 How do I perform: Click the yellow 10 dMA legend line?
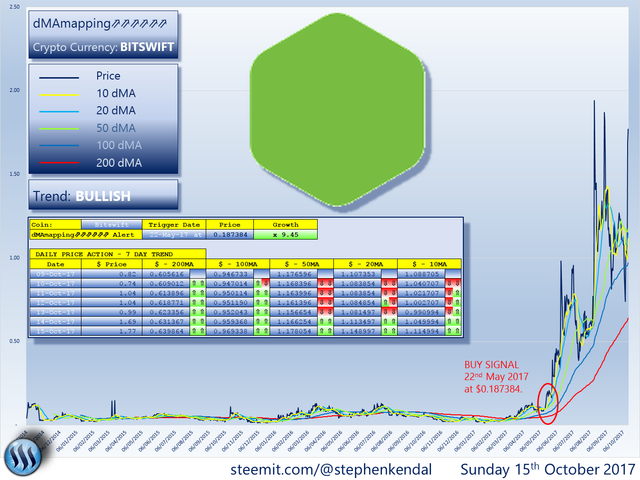coord(59,95)
